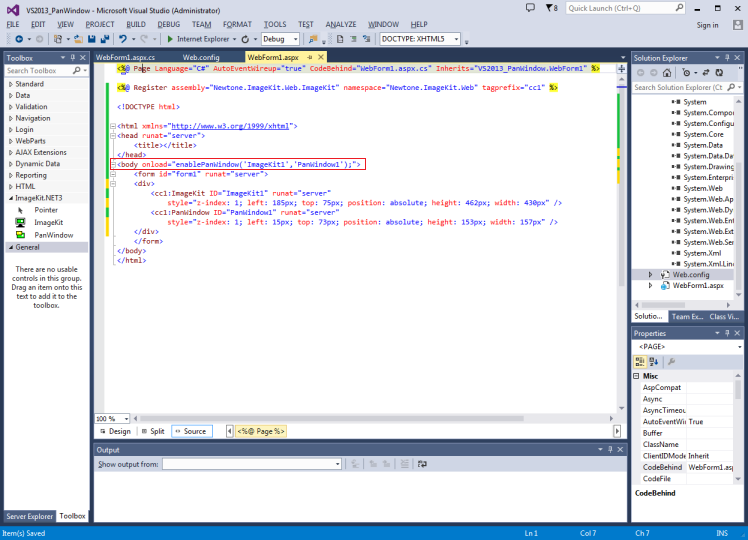This screenshot has height=540, width=748.
Task: Expand WebForm1.aspx node in Solution Explorer
Action: point(651,285)
